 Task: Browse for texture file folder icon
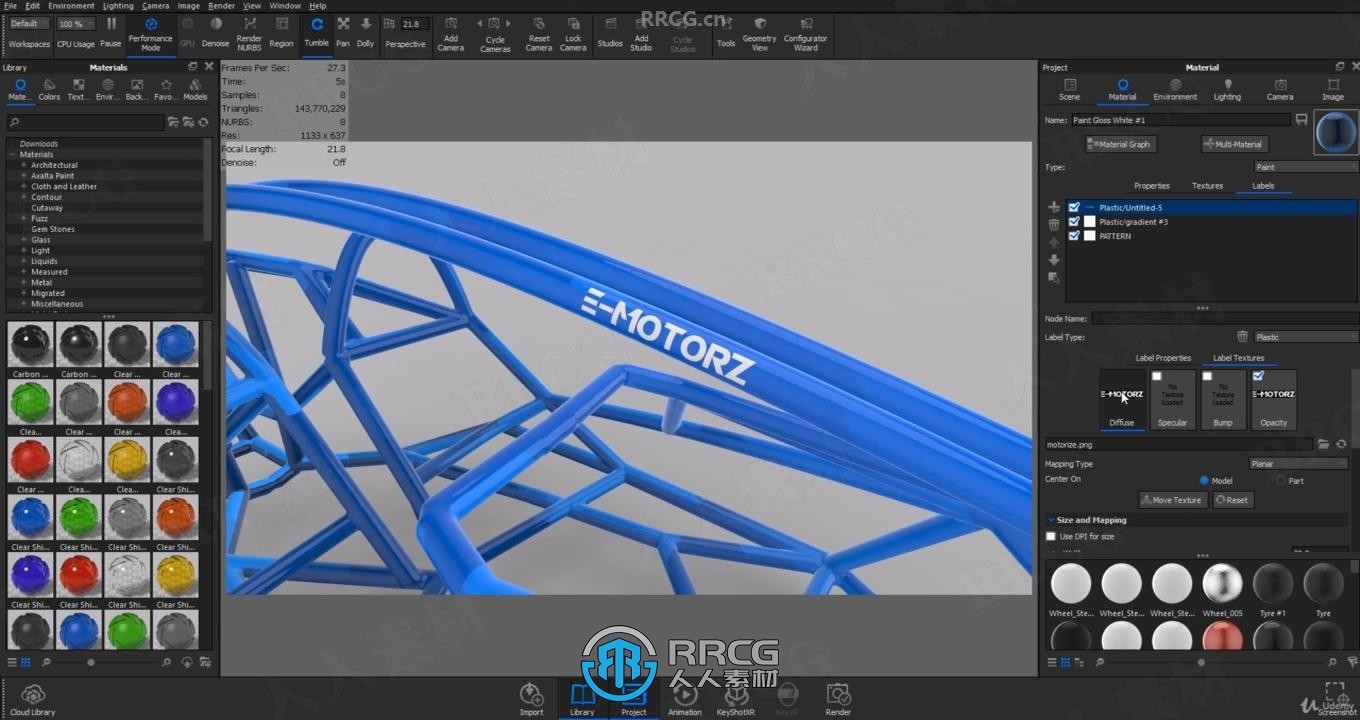pos(1324,444)
